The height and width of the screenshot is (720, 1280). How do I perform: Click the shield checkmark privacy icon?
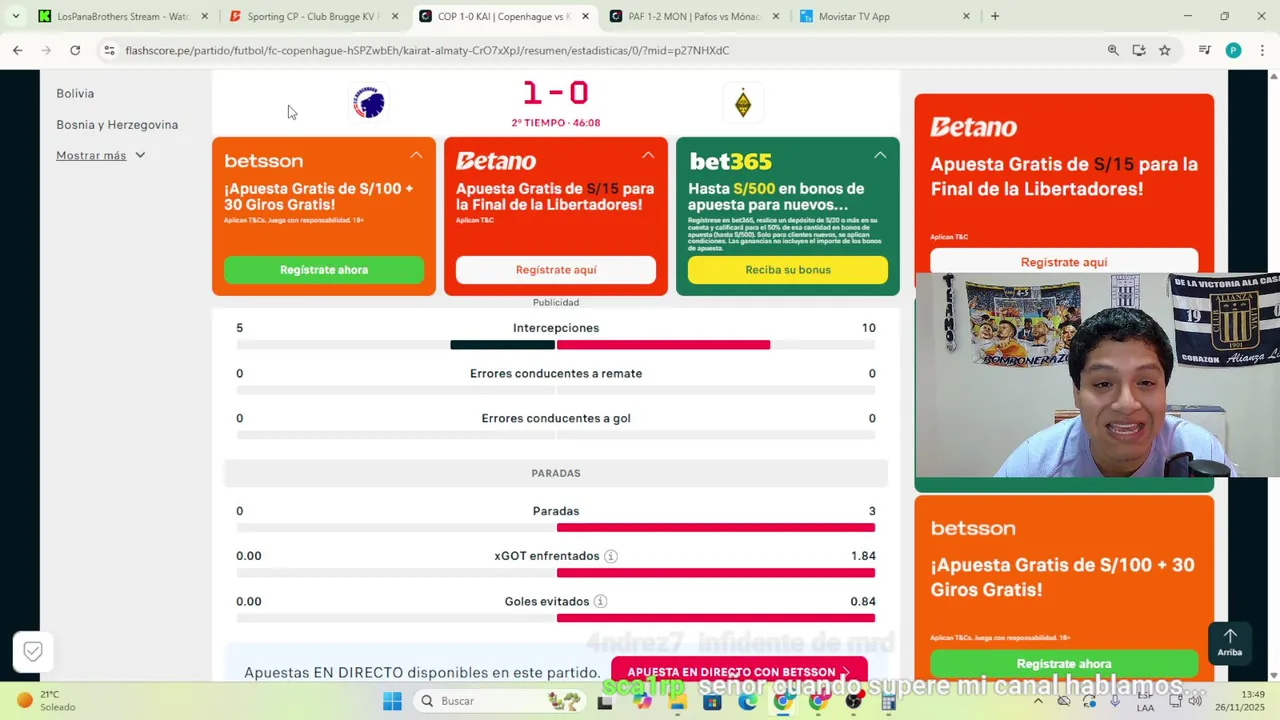(x=33, y=652)
